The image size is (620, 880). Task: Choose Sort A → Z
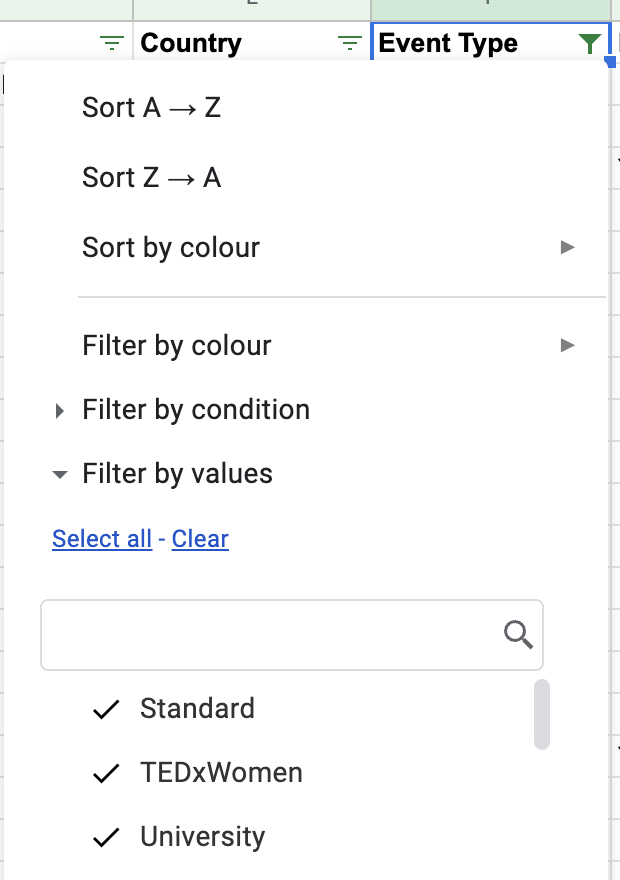click(152, 108)
